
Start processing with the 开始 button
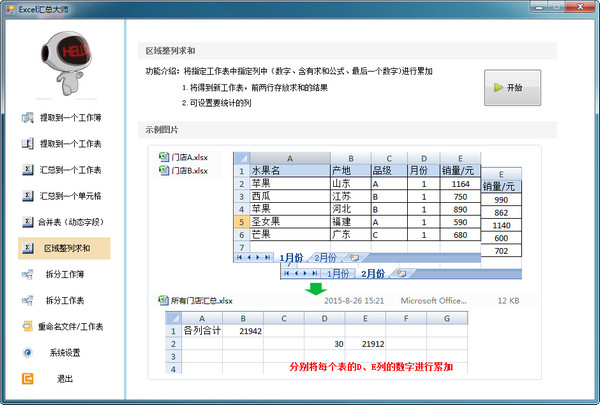click(512, 88)
